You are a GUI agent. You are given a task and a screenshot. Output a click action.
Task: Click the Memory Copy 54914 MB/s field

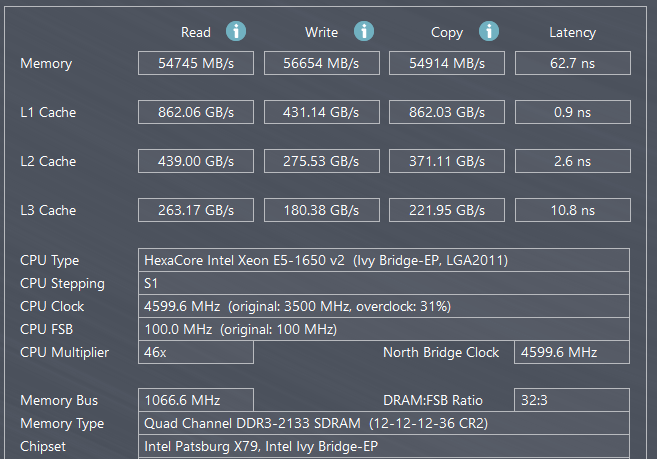[447, 63]
